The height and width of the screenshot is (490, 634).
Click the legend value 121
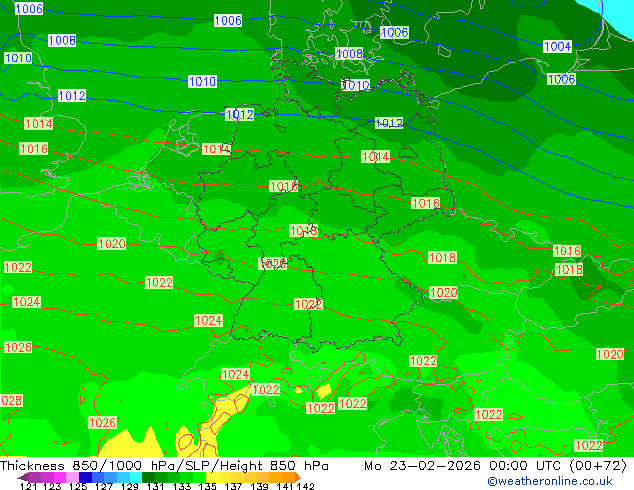coord(27,486)
